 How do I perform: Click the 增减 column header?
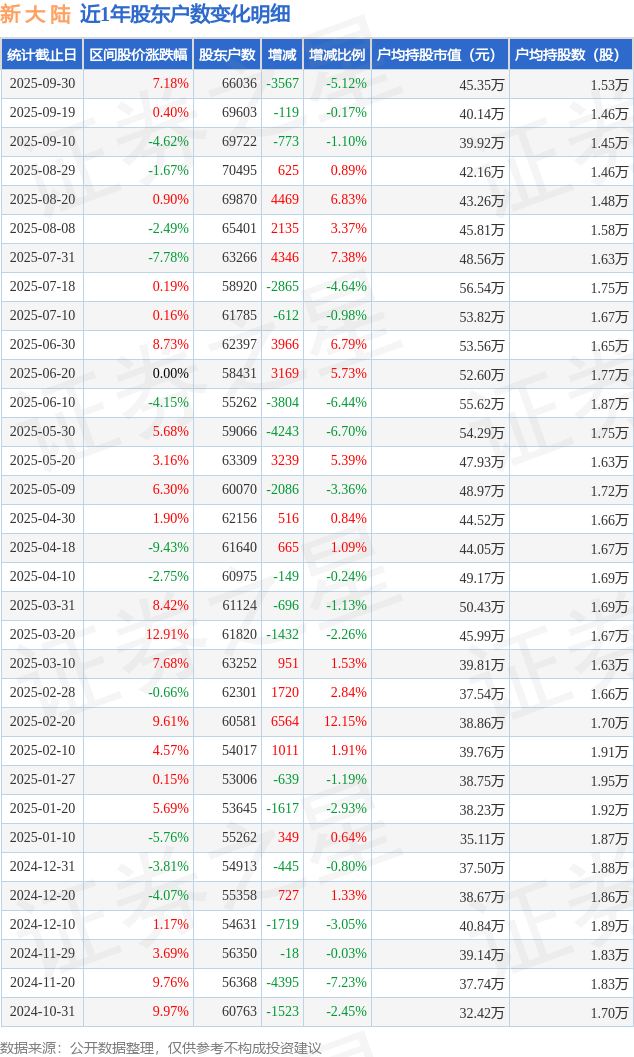click(283, 55)
